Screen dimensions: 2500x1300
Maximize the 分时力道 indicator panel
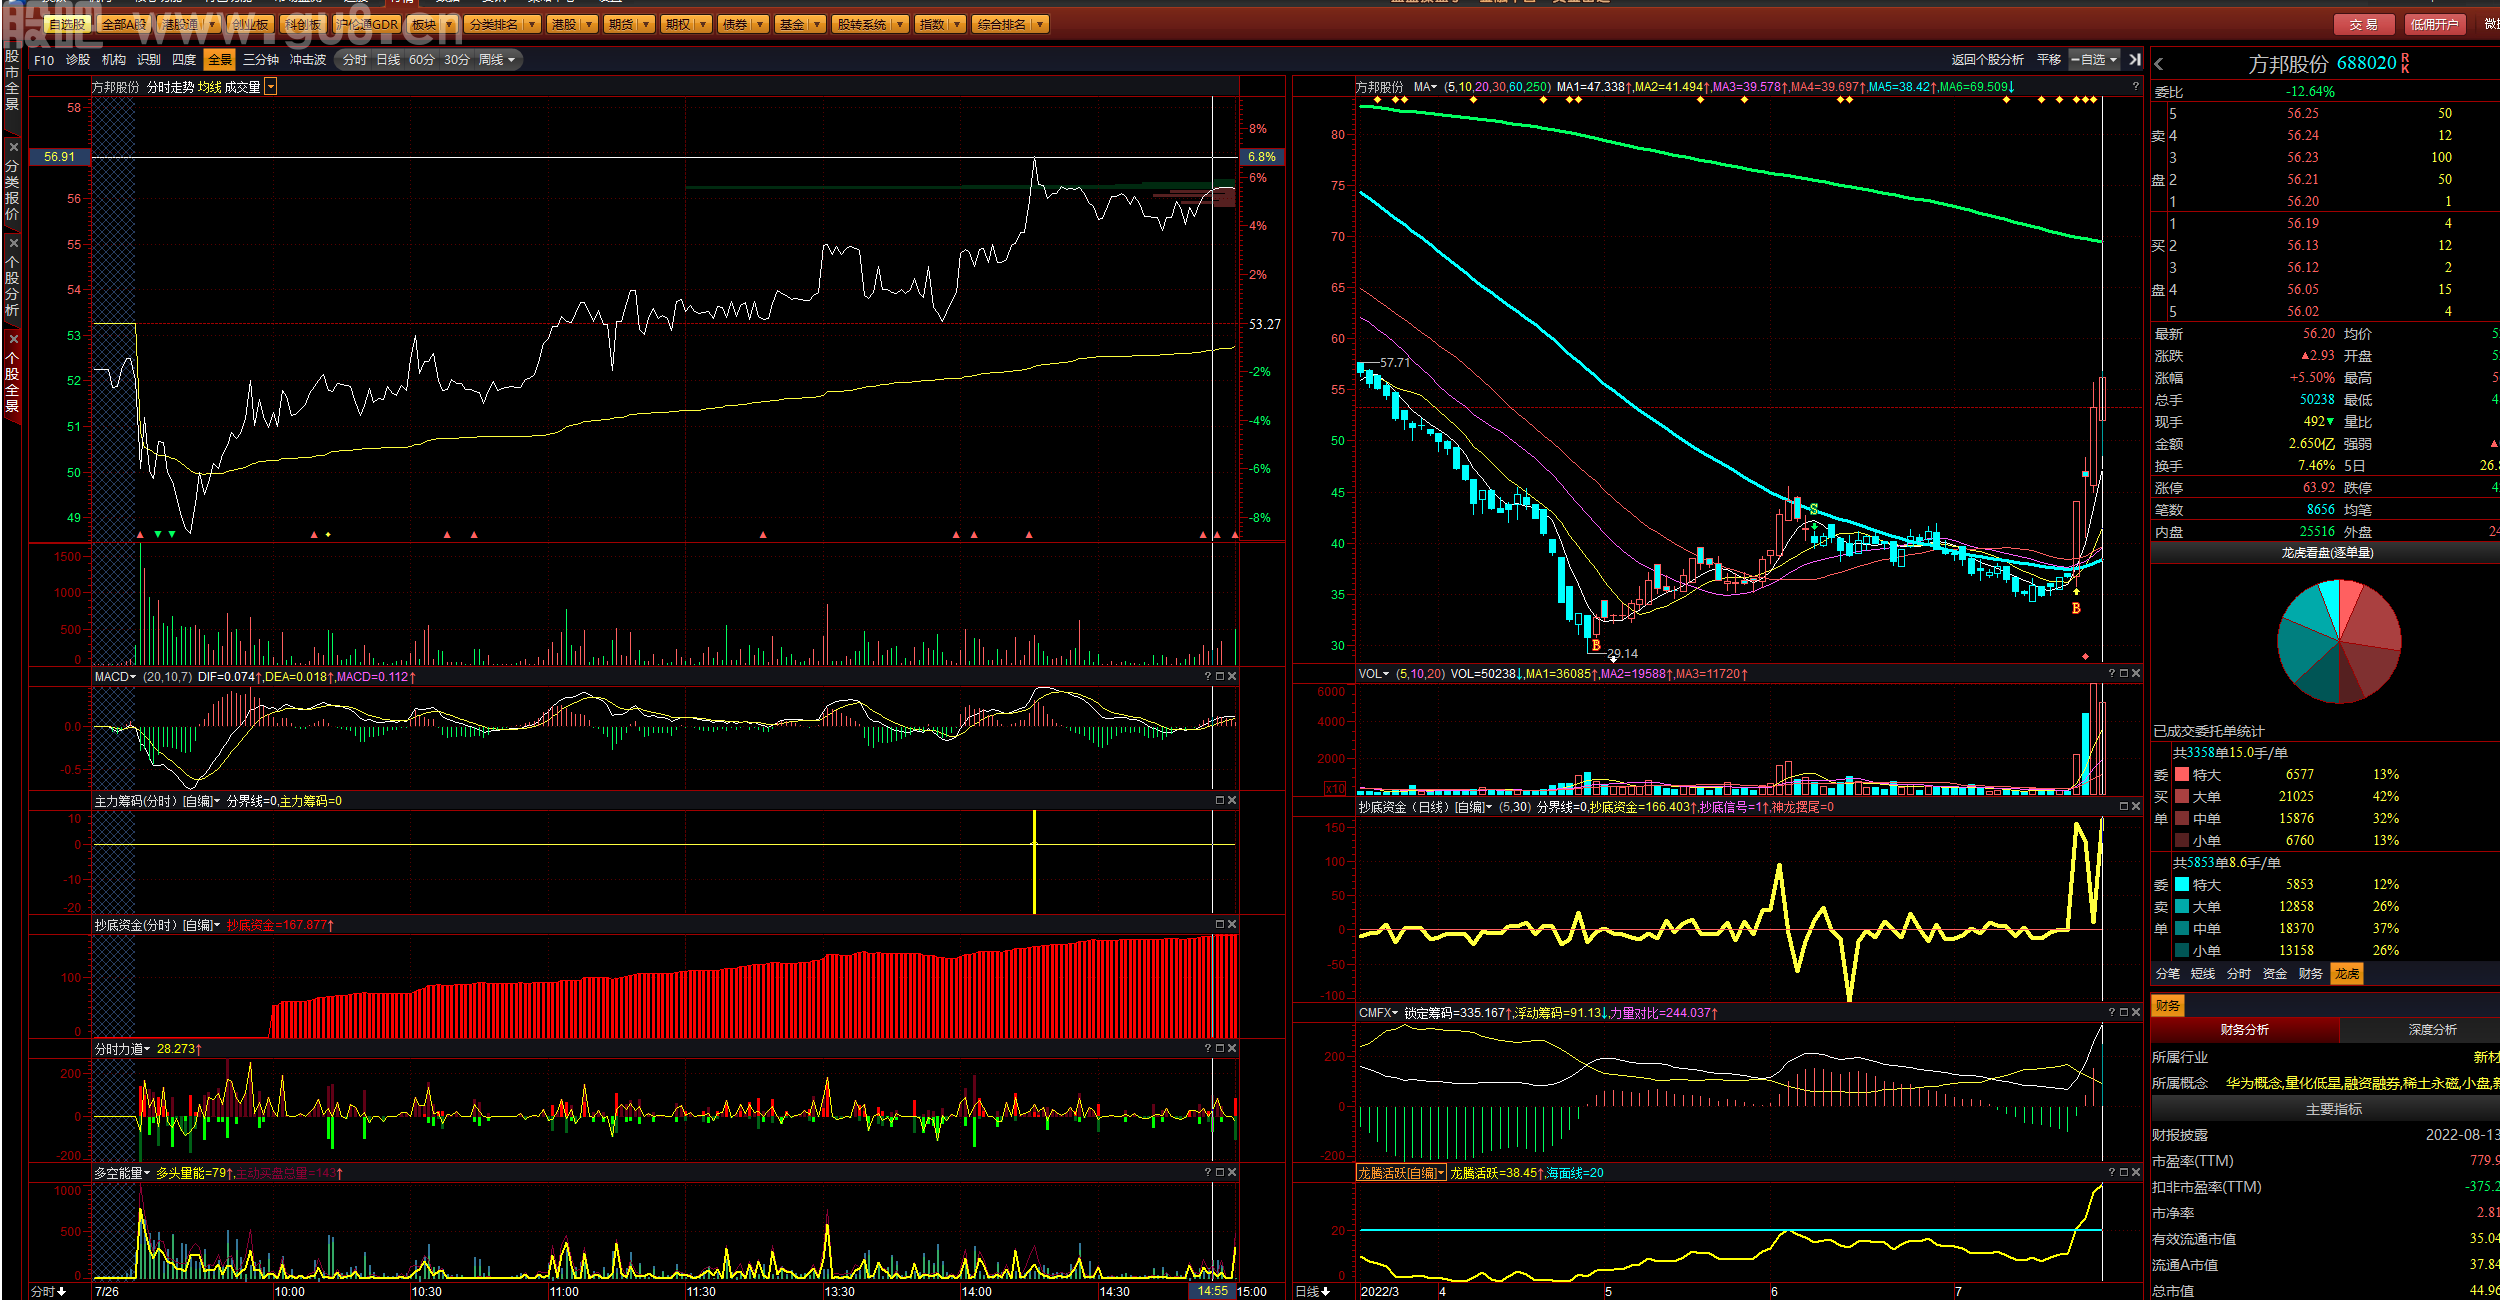point(1220,1049)
